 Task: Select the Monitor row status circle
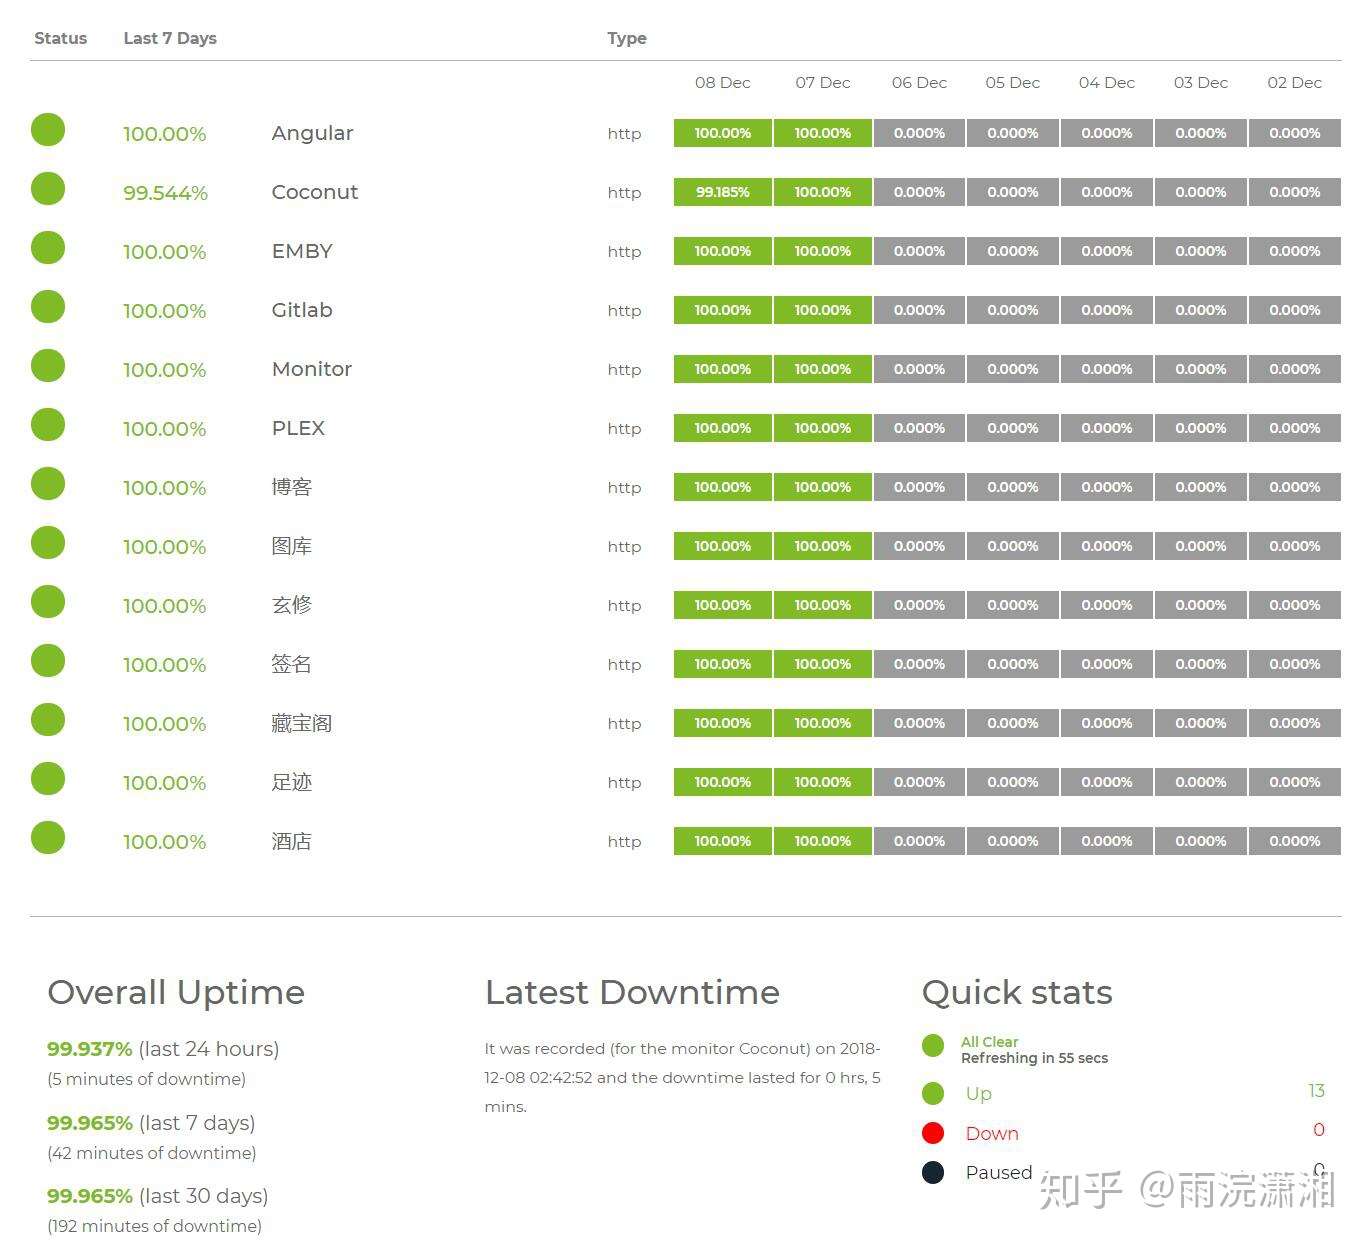click(x=48, y=366)
